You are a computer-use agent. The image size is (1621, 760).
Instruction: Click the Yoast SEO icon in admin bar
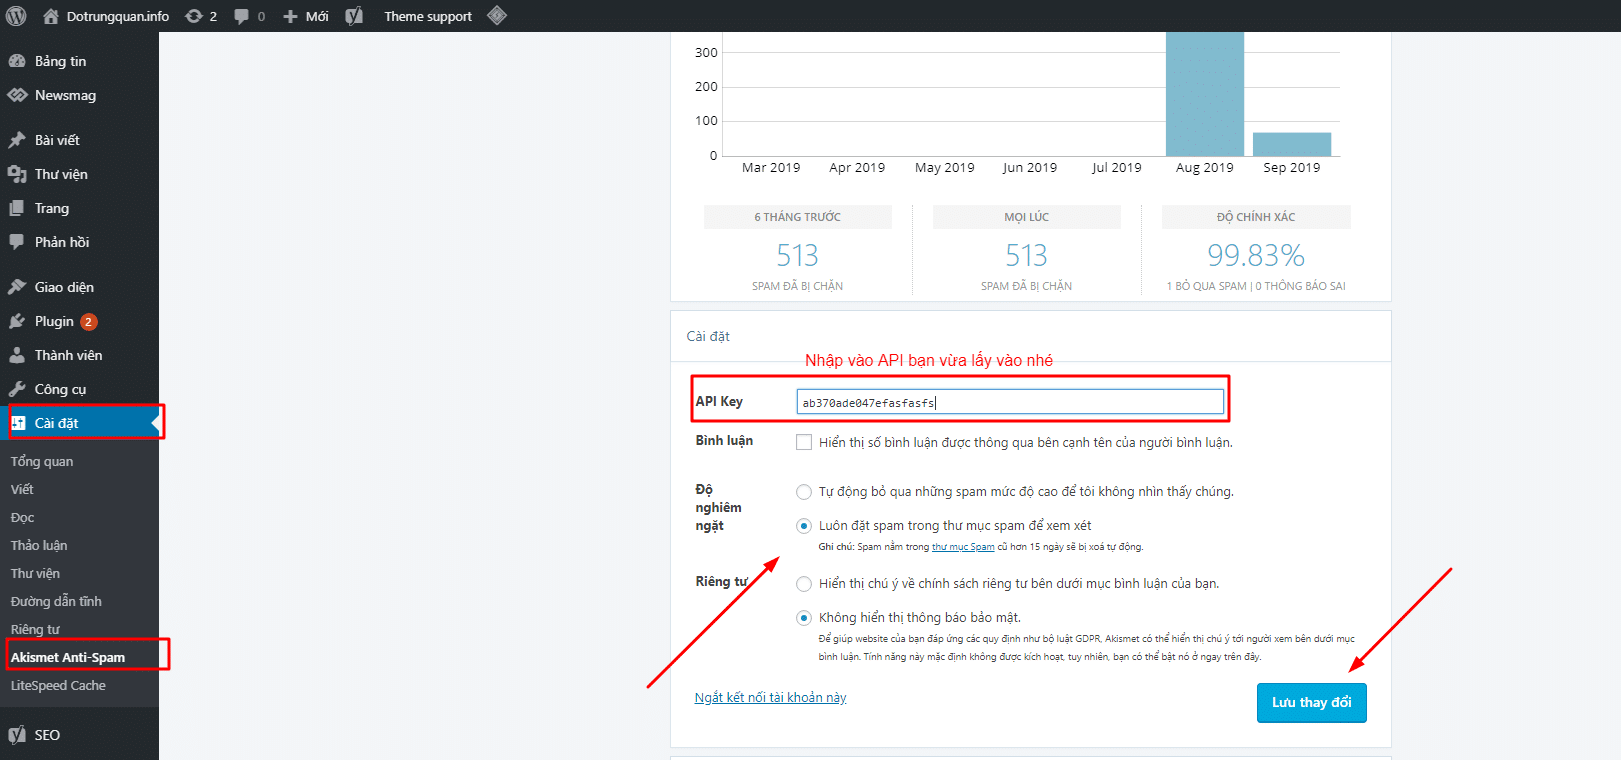click(x=354, y=16)
